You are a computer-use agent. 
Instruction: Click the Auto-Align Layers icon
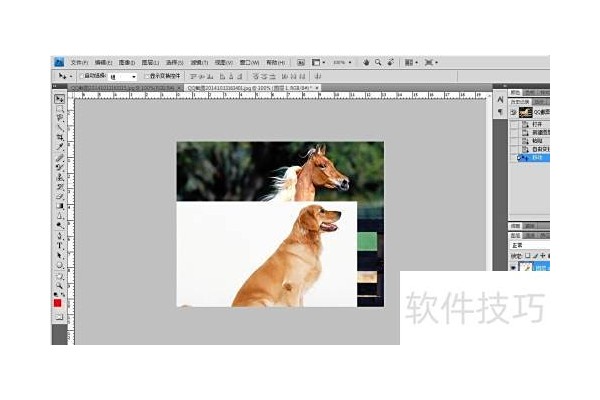coord(318,76)
